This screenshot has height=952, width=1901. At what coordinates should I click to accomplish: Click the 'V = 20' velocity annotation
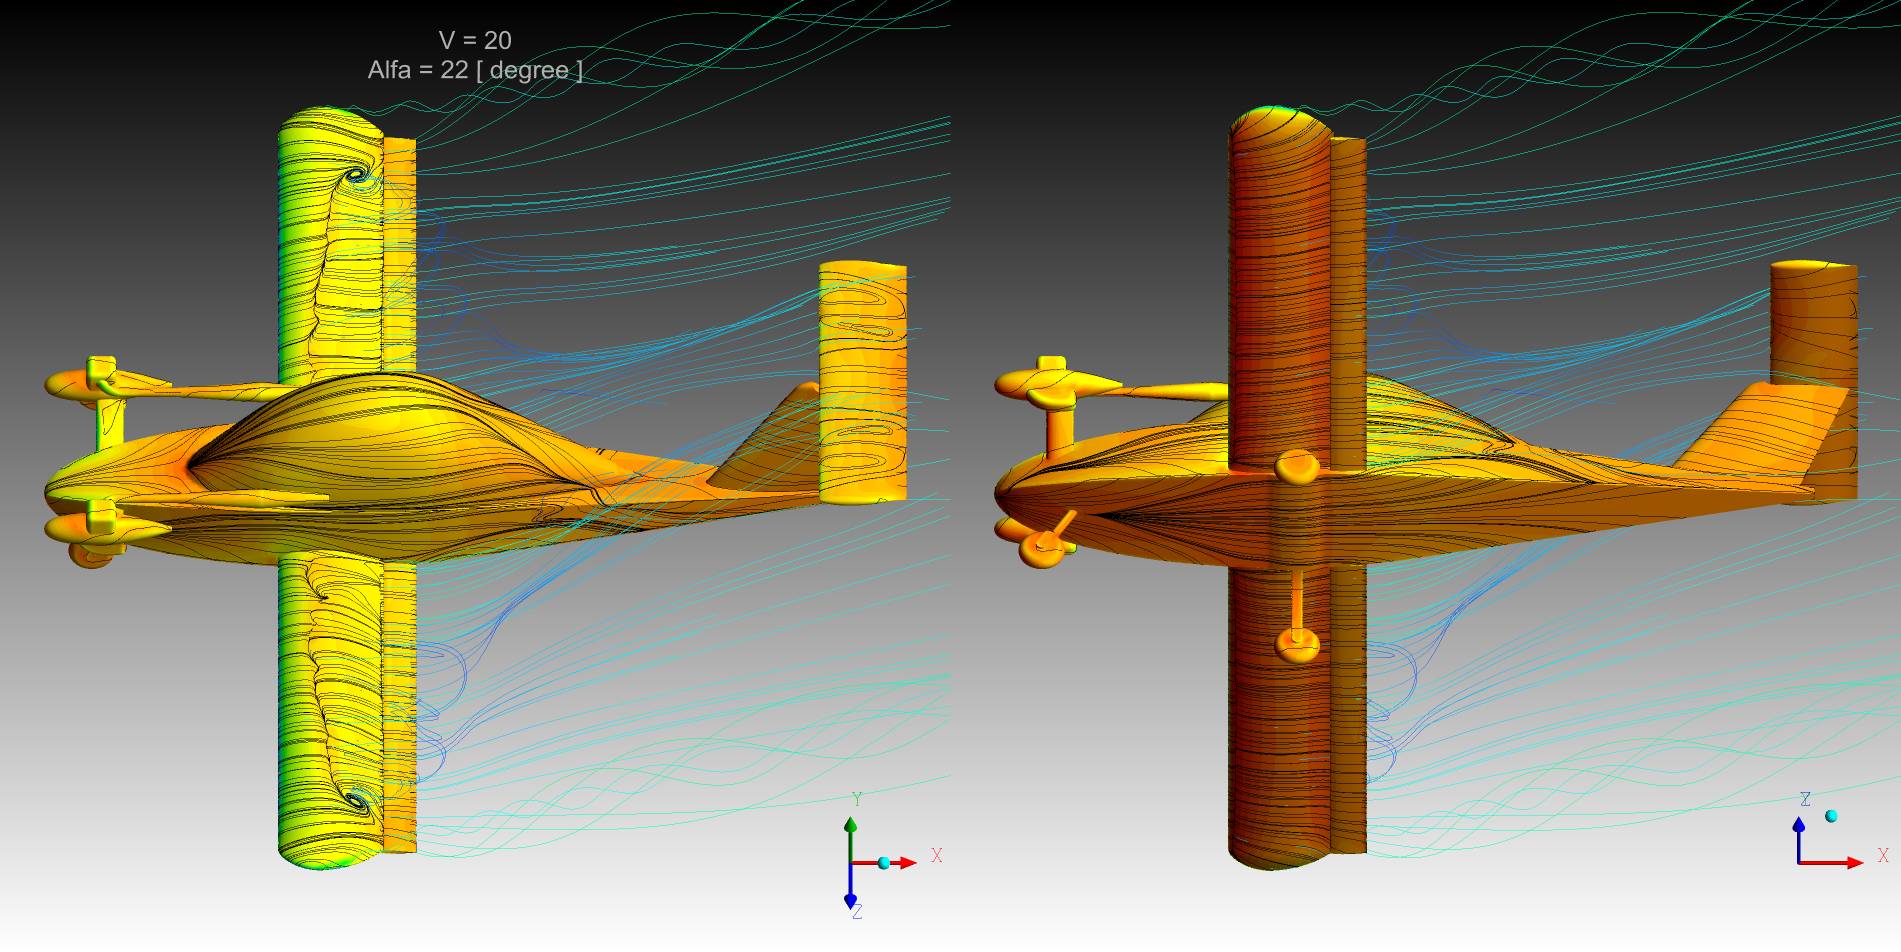475,40
